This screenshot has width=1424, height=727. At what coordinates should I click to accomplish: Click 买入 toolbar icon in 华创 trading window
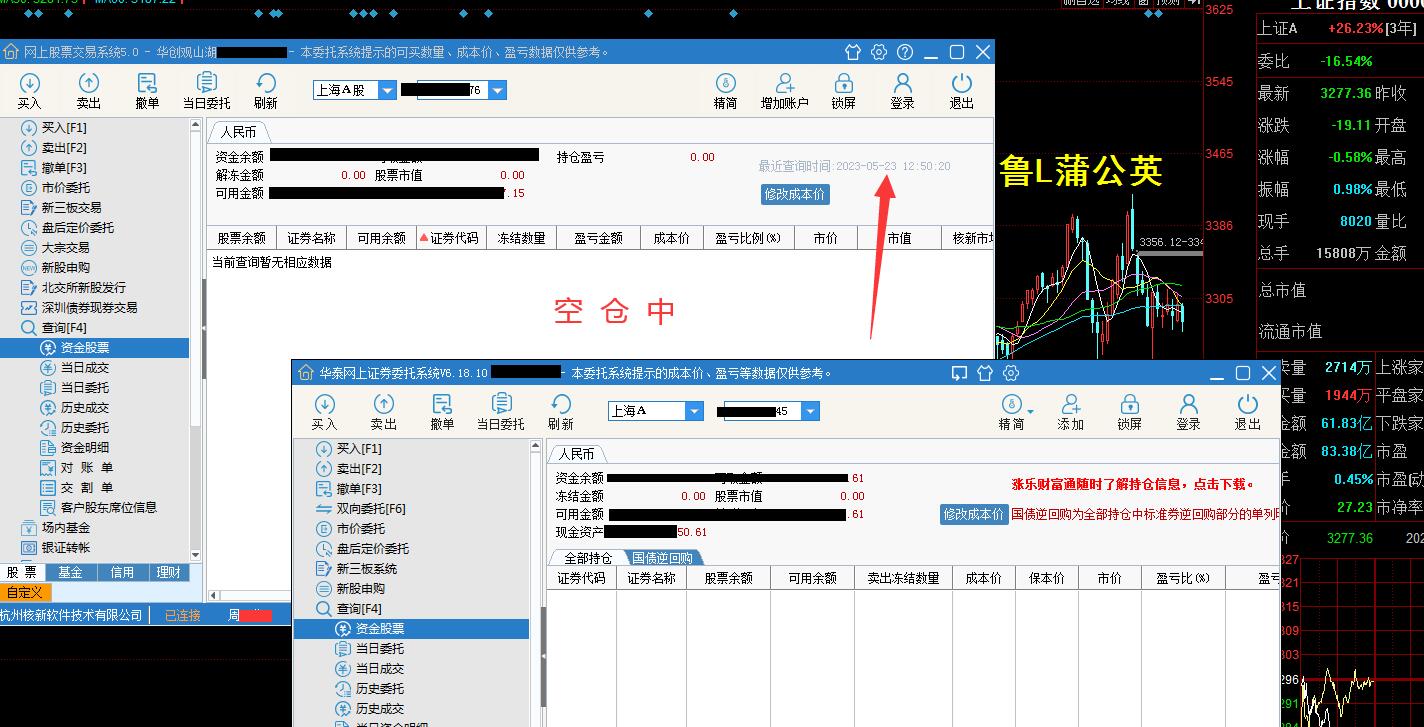[x=30, y=91]
